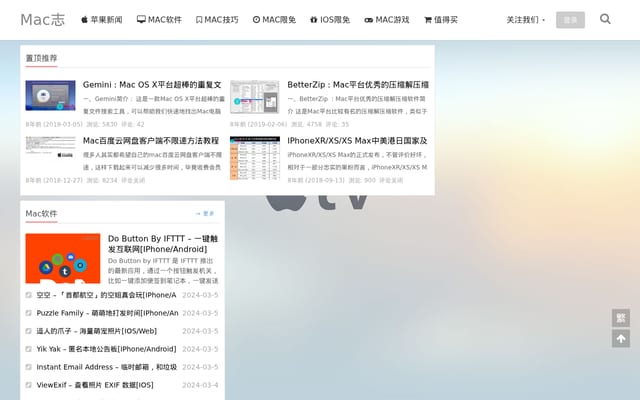Viewport: 640px width, 400px height.
Task: Open the Mac百度云网盘客户端 article title
Action: (x=151, y=140)
